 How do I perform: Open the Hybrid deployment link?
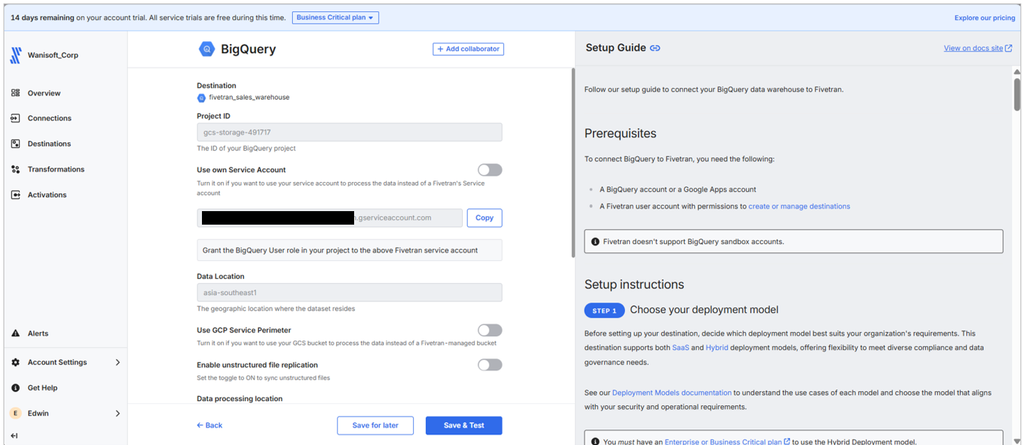click(716, 348)
